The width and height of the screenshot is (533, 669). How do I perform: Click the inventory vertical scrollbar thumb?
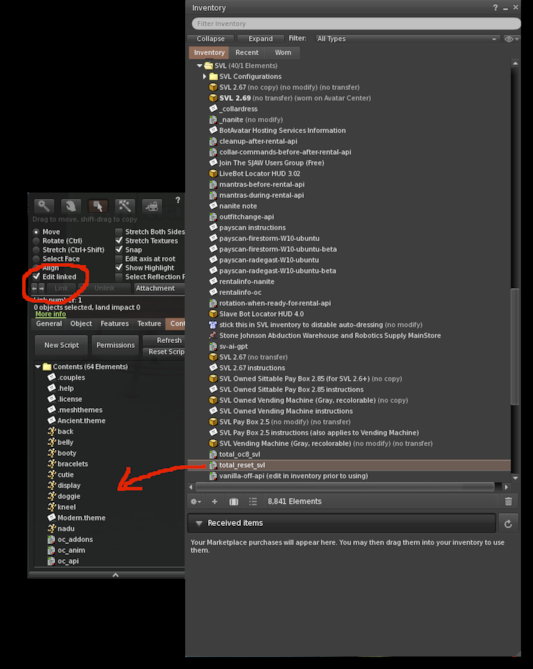(515, 346)
